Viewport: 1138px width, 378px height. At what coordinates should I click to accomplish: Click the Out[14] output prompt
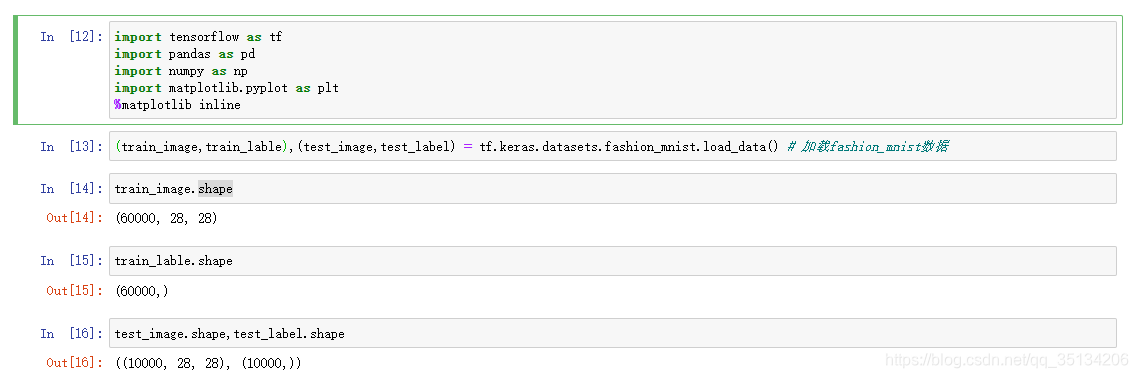[75, 218]
